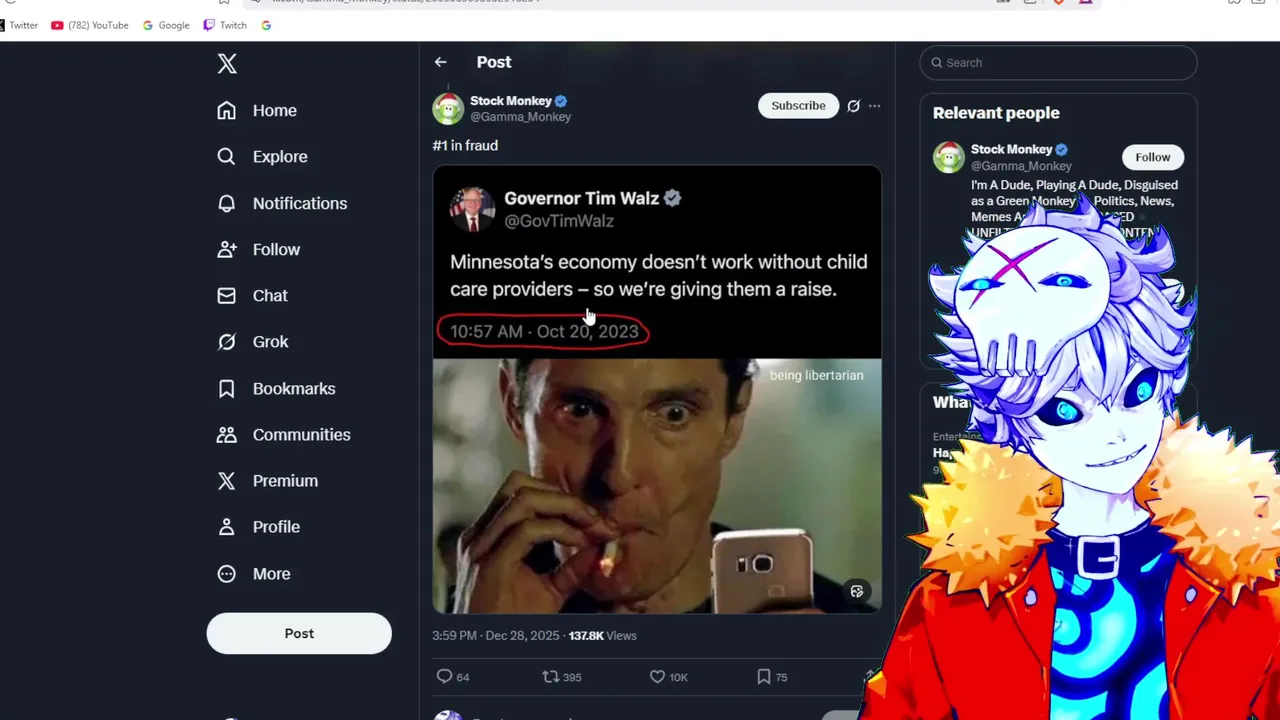Click the Grok slashed-circle icon
Image resolution: width=1280 pixels, height=720 pixels.
point(227,342)
